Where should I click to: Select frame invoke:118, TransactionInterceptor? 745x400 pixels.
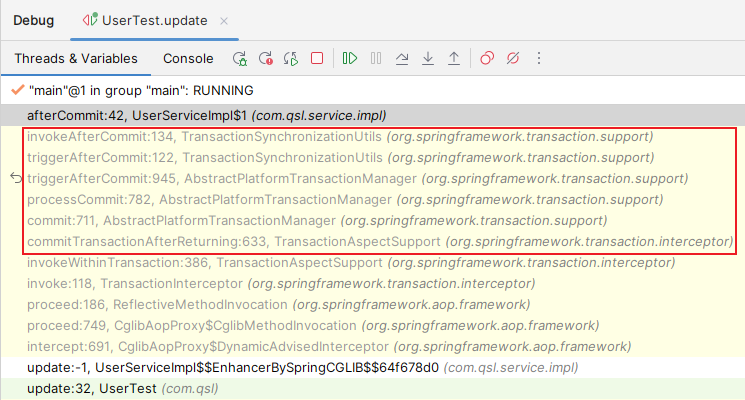[x=373, y=284]
